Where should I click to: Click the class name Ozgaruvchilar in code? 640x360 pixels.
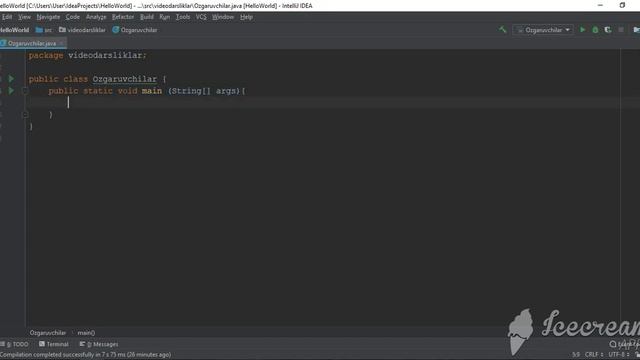[x=124, y=79]
